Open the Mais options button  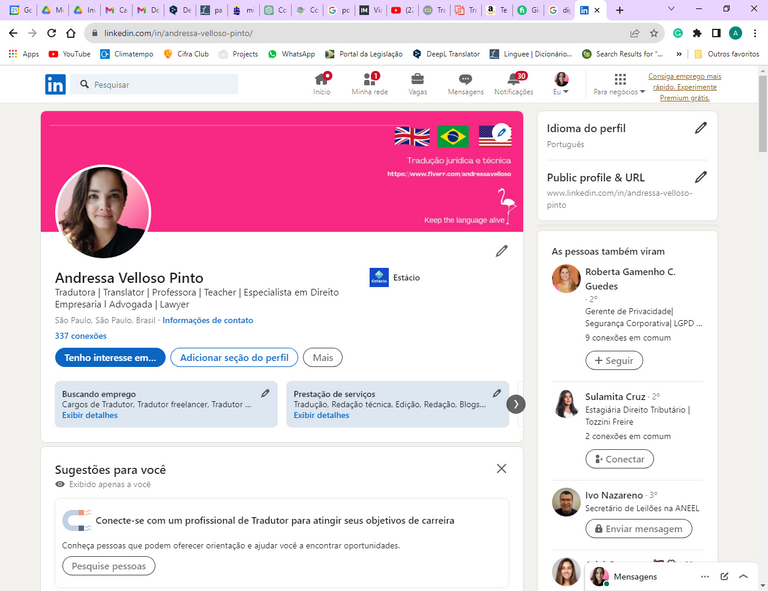pos(322,358)
